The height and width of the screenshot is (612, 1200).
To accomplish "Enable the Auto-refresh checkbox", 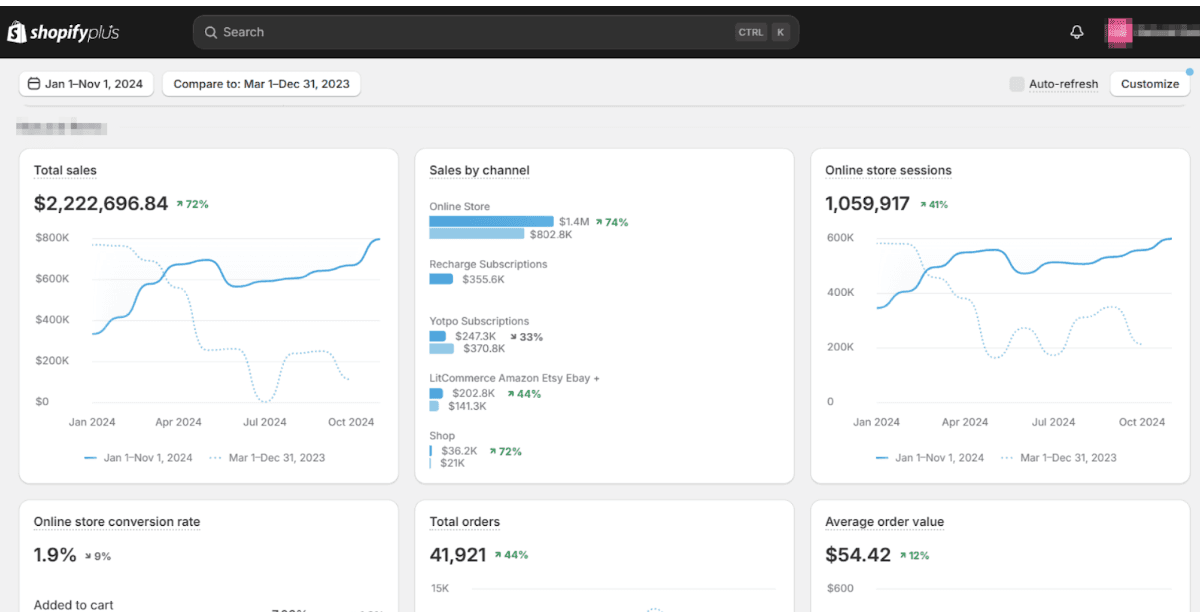I will (x=1016, y=84).
